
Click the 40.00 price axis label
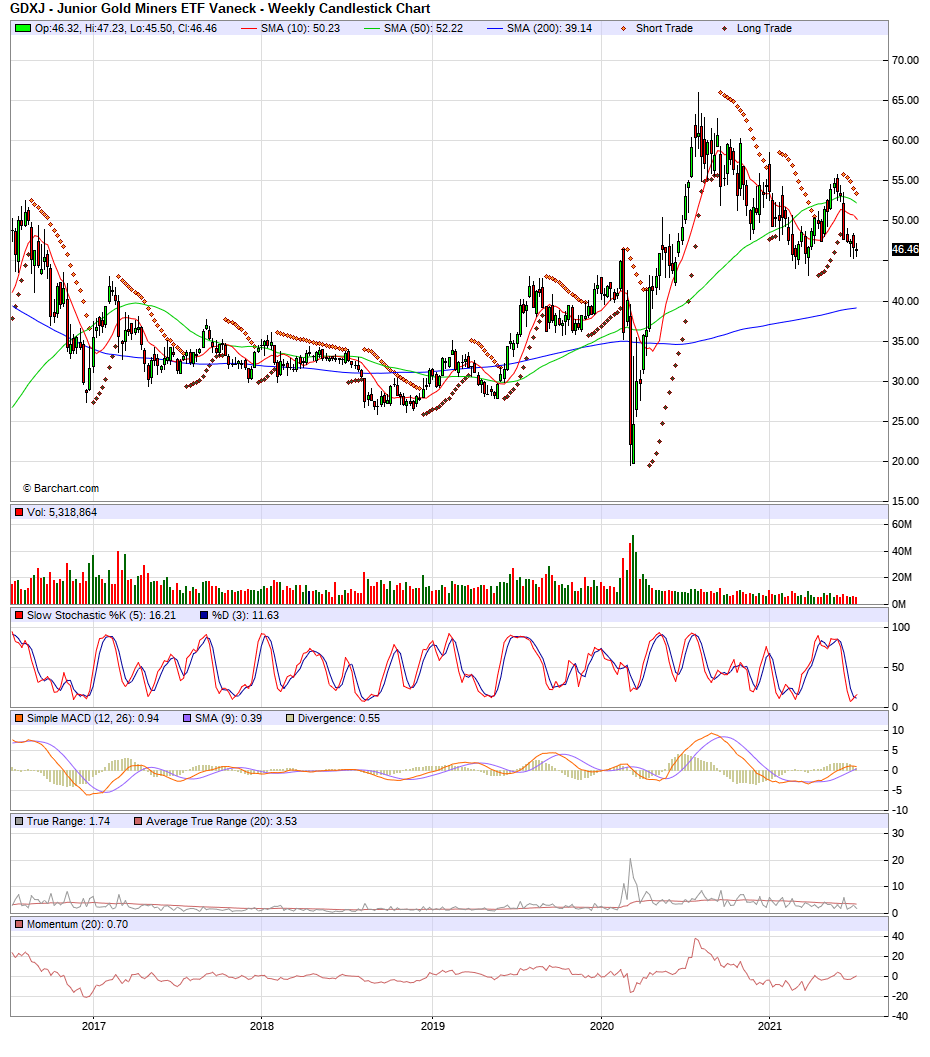(x=905, y=301)
